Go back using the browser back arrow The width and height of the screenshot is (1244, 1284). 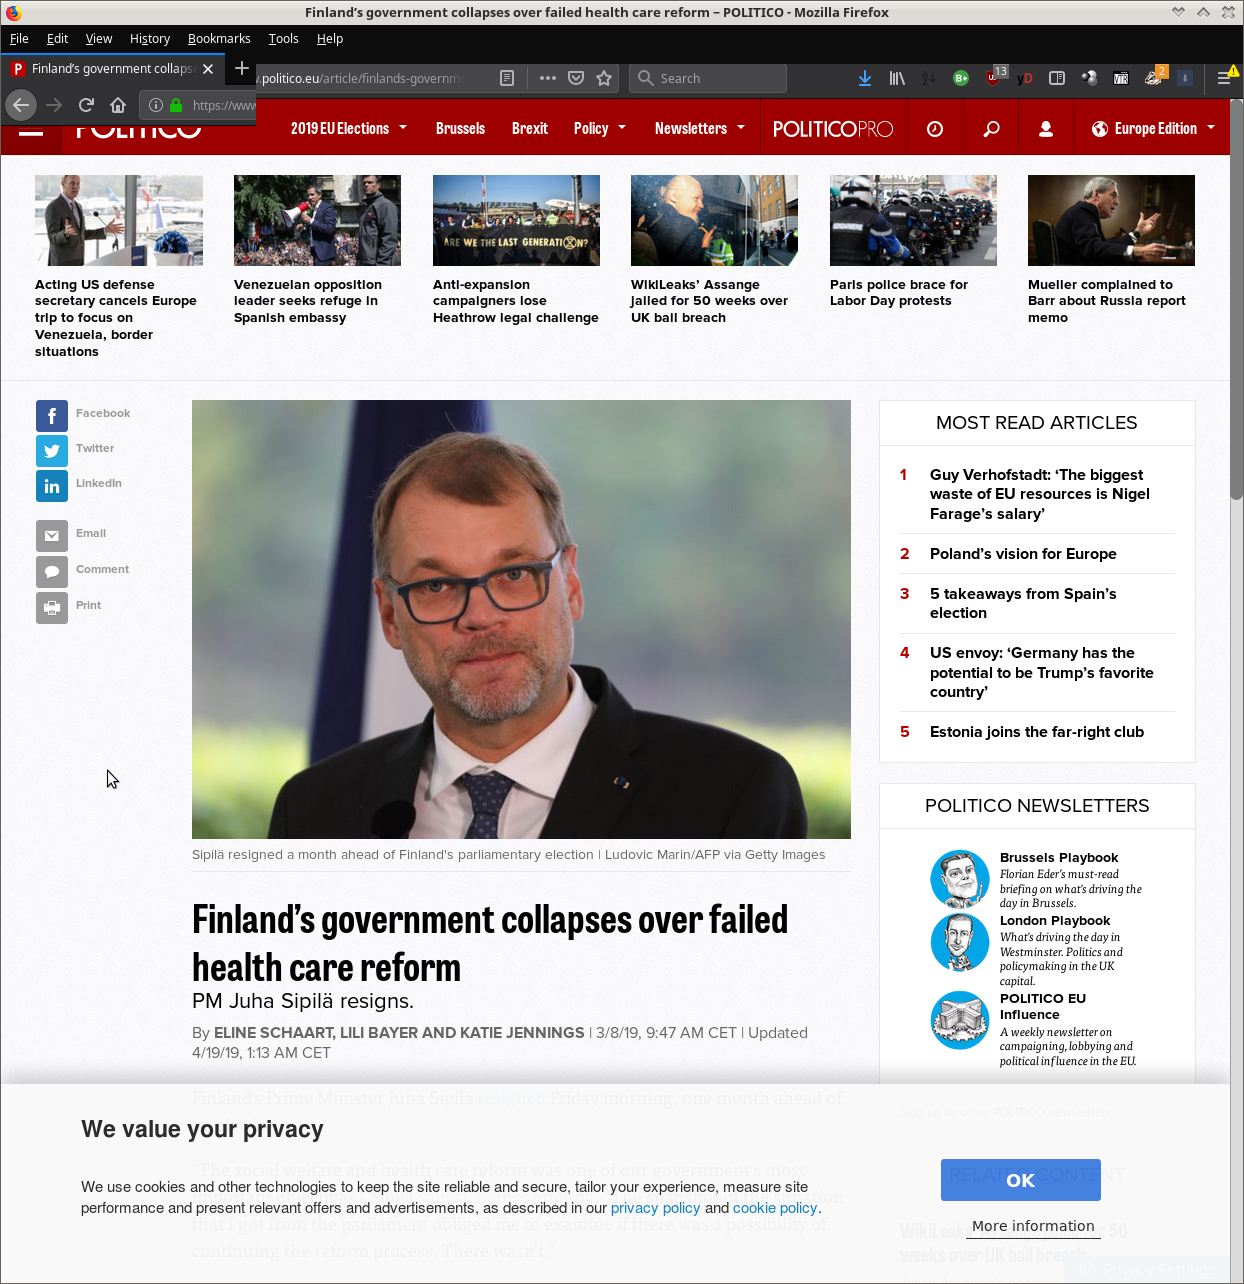click(x=21, y=105)
